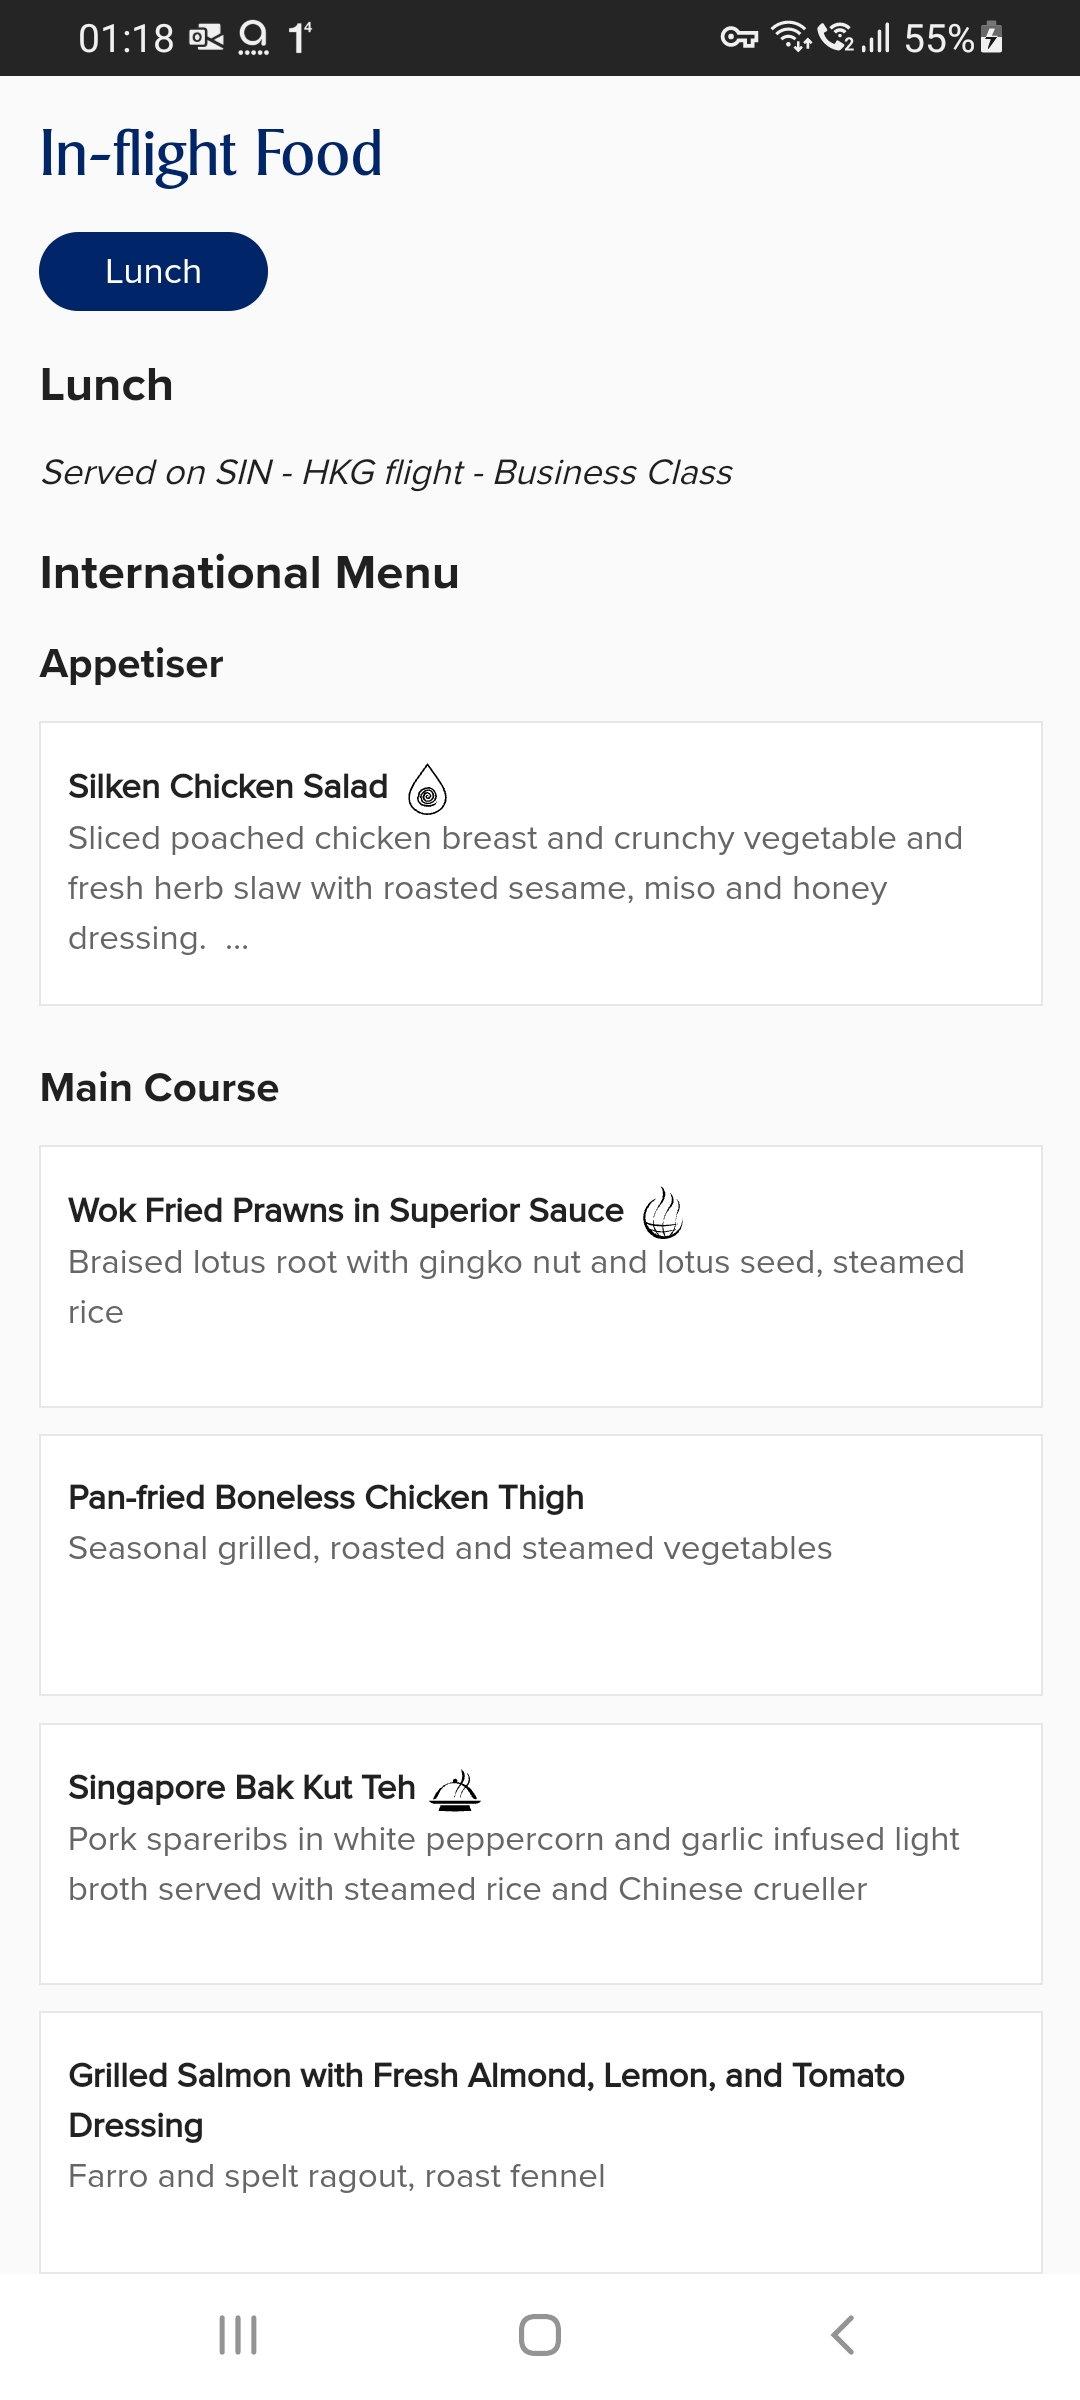Open the Wok Fried Prawns in Superior Sauce card

(x=540, y=1276)
